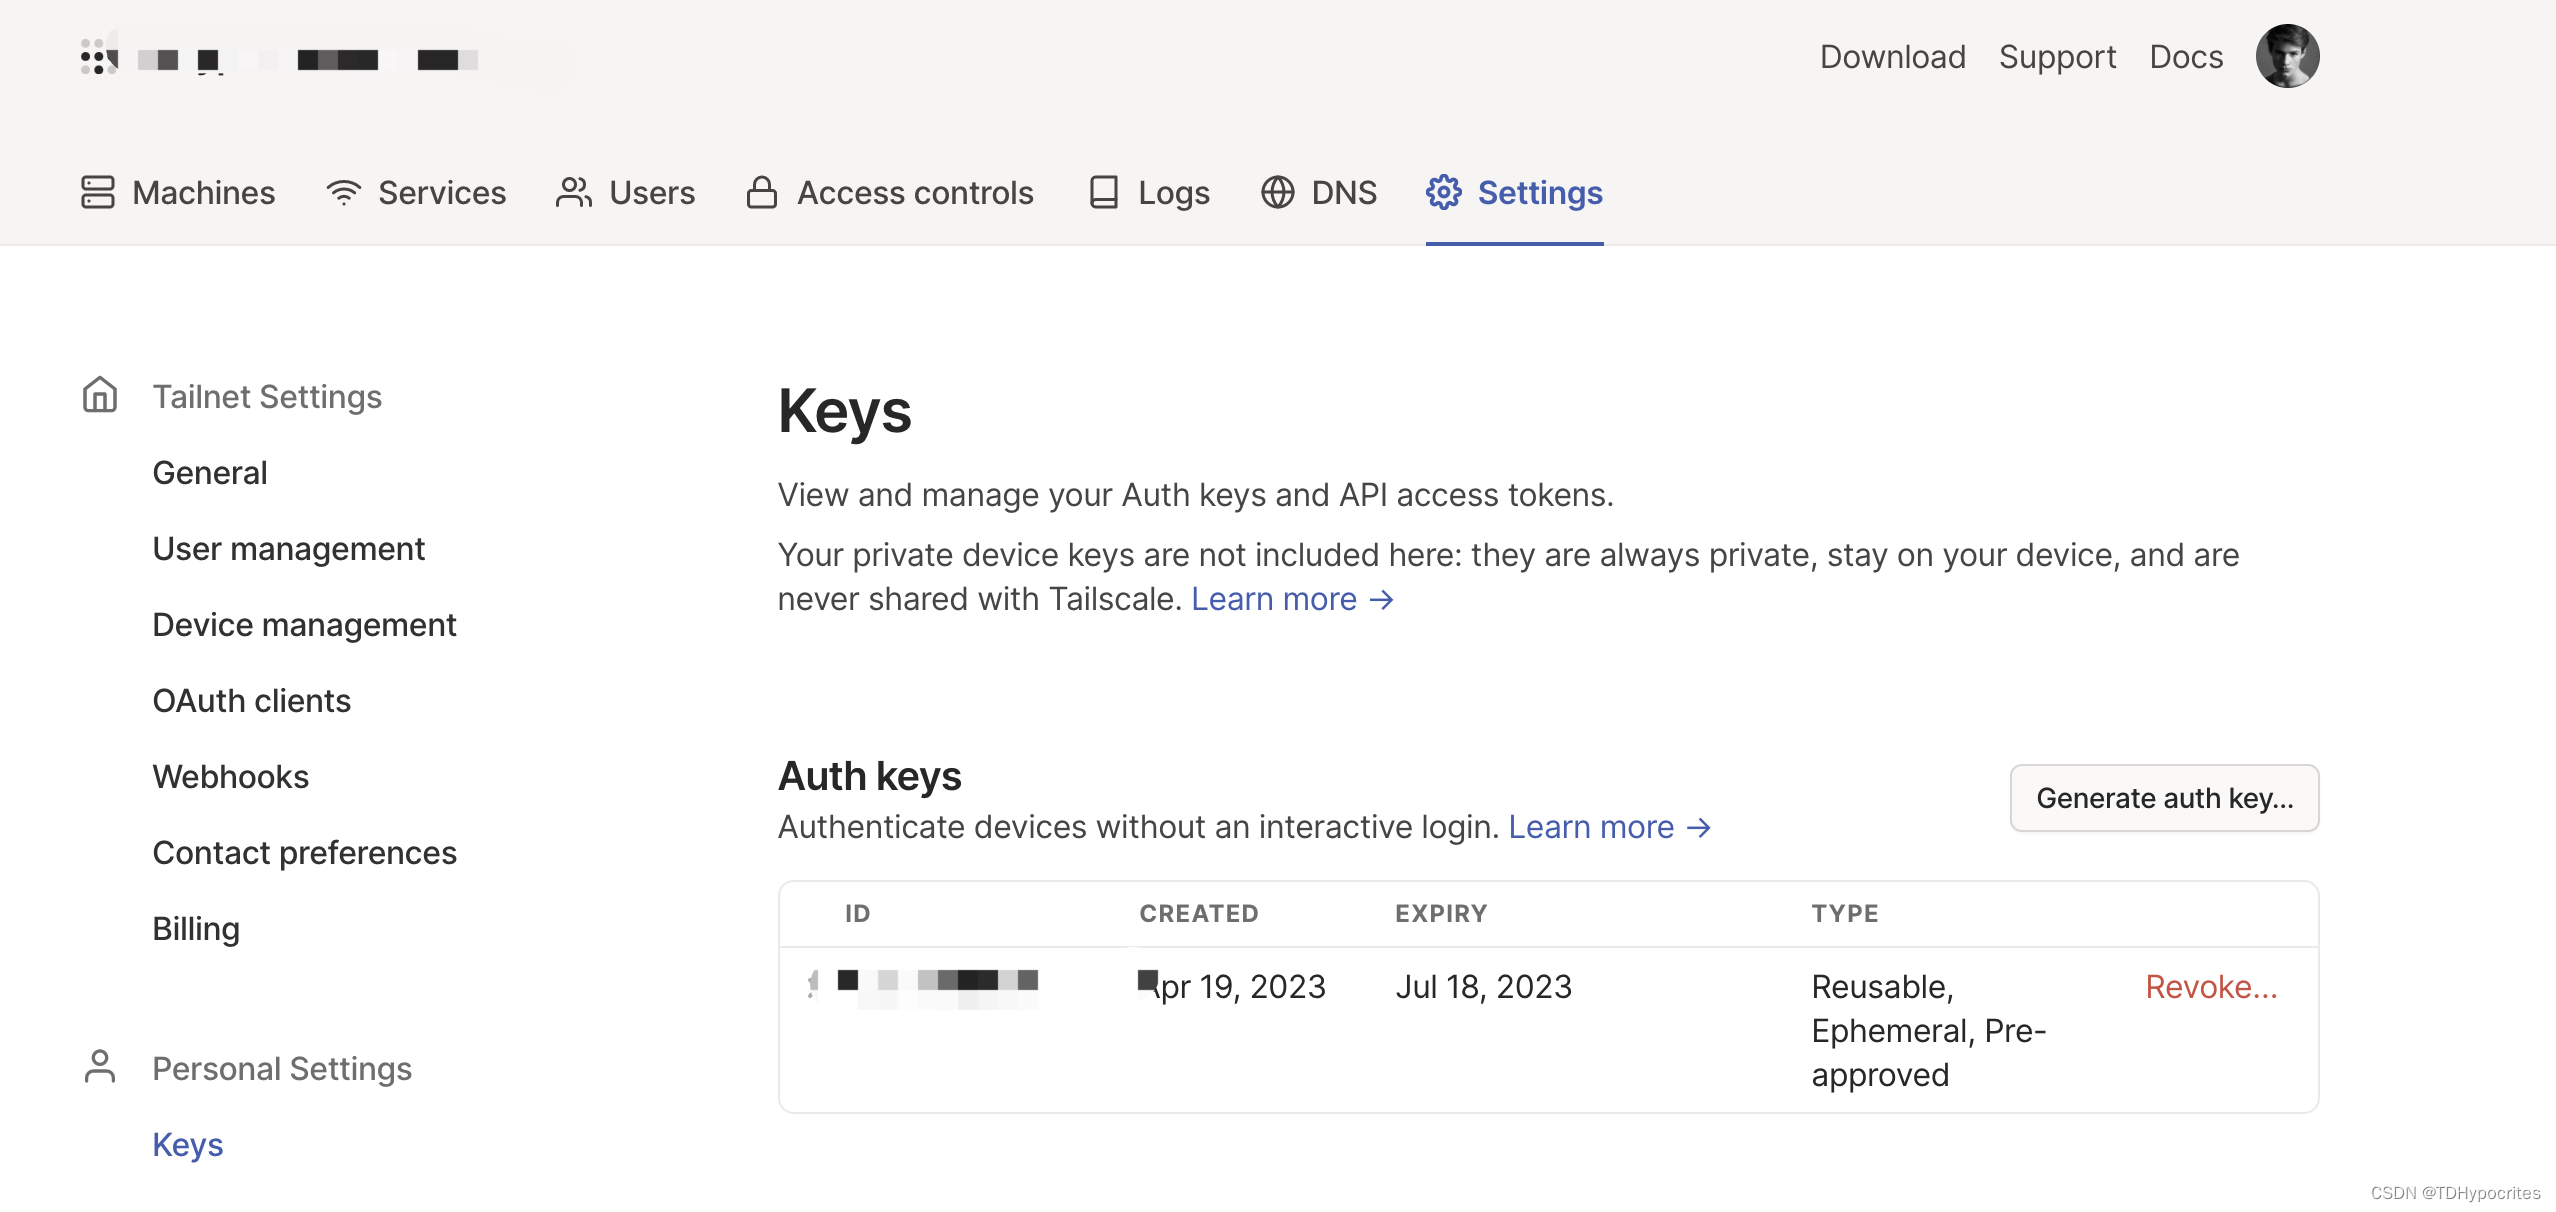Screen dimensions: 2556x1212
Task: Click the Machines server icon
Action: pyautogui.click(x=98, y=192)
